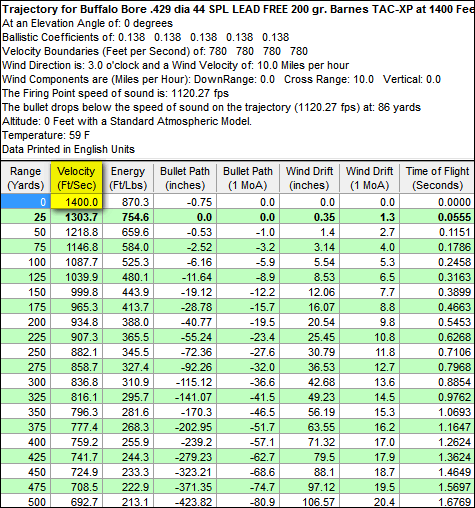475x508 pixels.
Task: Click velocity value 1303.7
Action: [x=76, y=217]
